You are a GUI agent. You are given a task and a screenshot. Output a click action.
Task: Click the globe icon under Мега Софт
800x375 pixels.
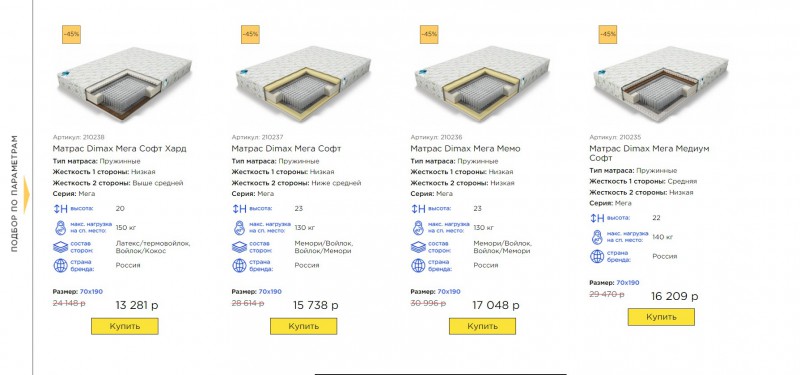click(x=239, y=265)
